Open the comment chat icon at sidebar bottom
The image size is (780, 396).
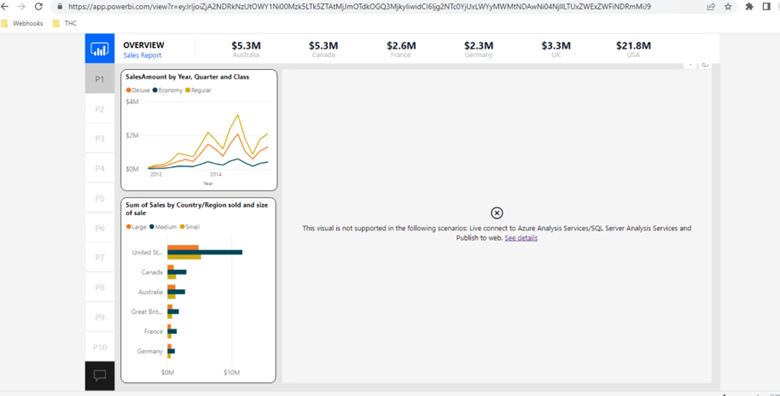(99, 376)
